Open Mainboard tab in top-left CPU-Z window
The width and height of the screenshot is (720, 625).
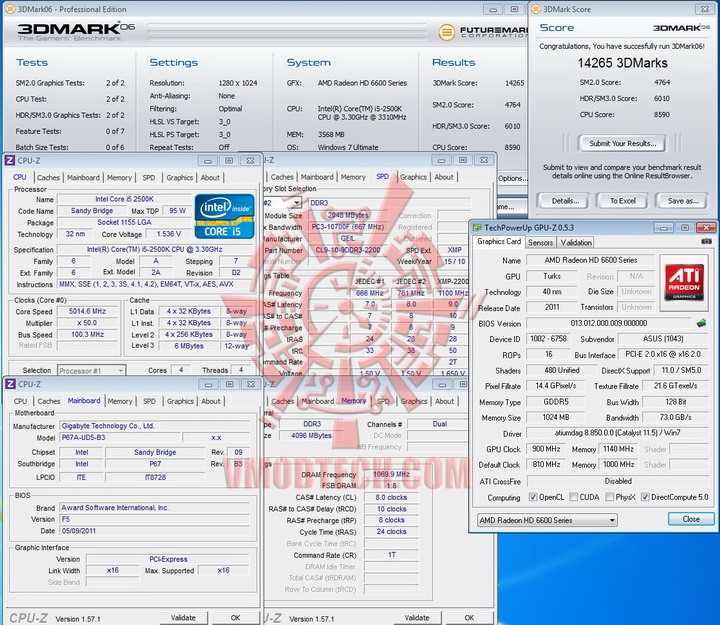(x=83, y=177)
